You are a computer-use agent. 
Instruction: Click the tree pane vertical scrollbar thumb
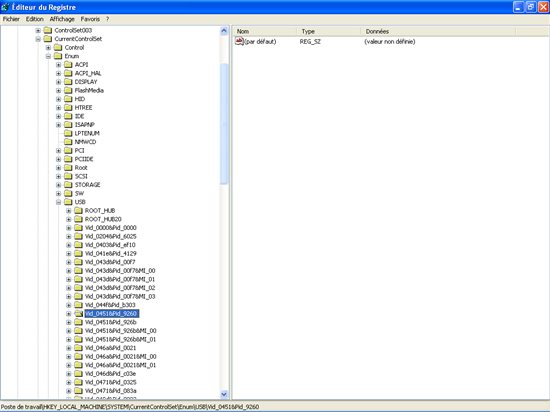point(224,123)
